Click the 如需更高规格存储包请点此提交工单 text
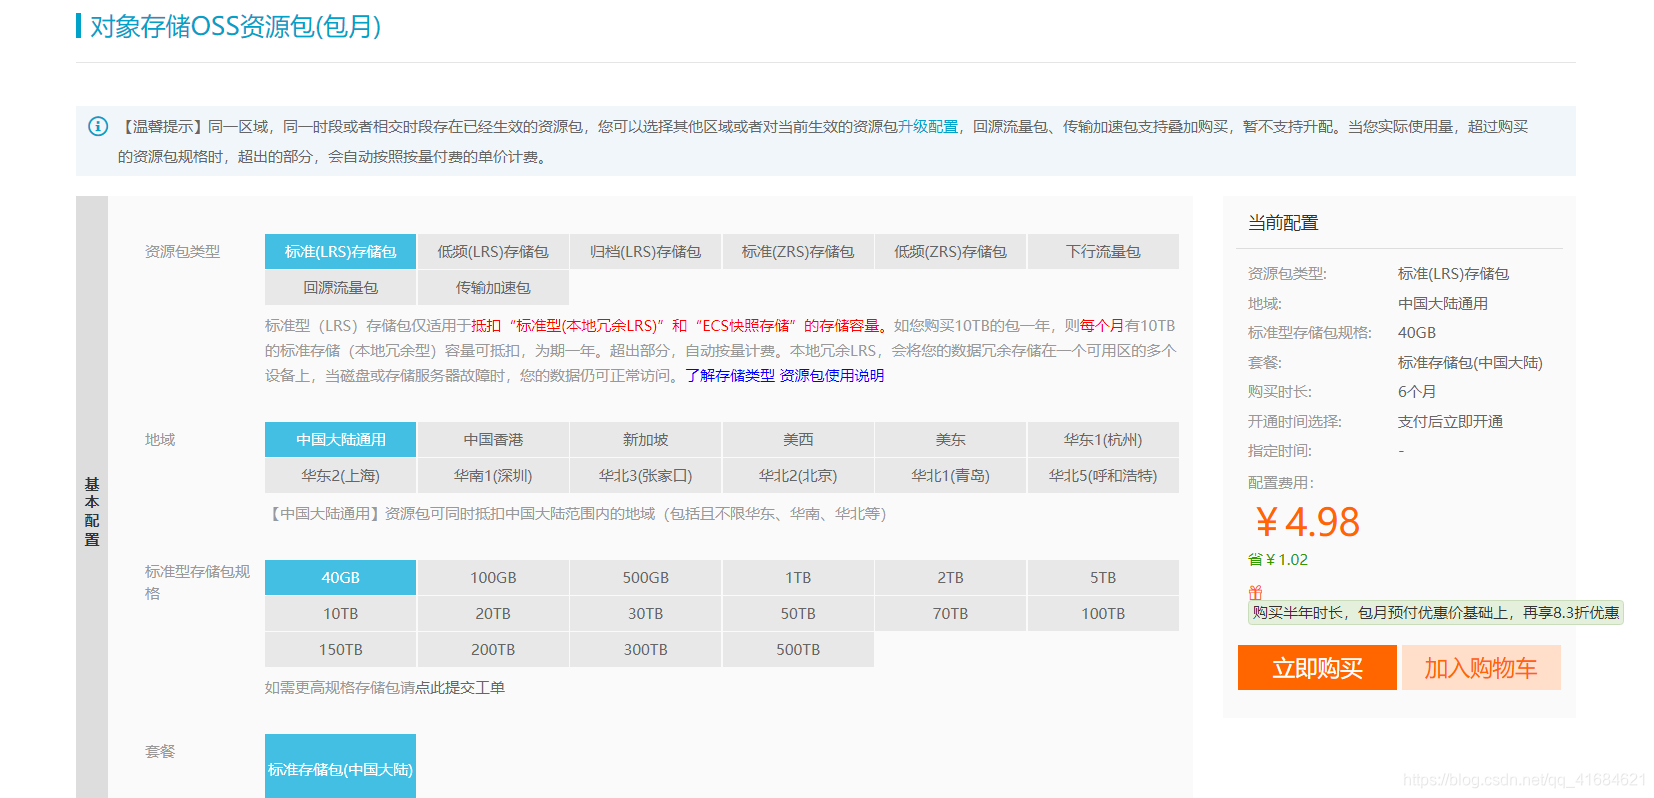 pos(385,688)
